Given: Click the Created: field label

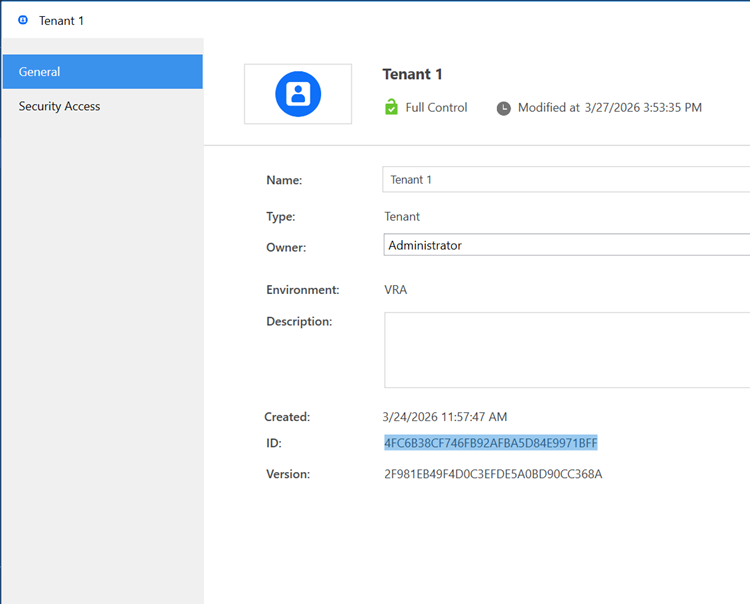Looking at the screenshot, I should click(x=287, y=417).
